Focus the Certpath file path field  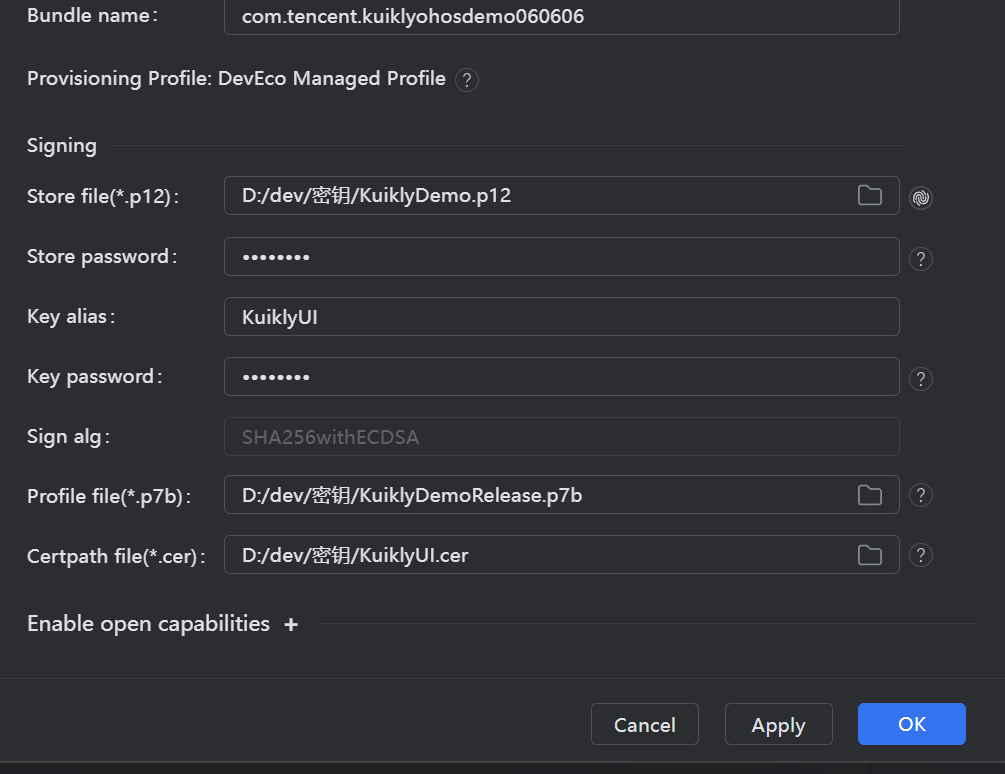561,555
